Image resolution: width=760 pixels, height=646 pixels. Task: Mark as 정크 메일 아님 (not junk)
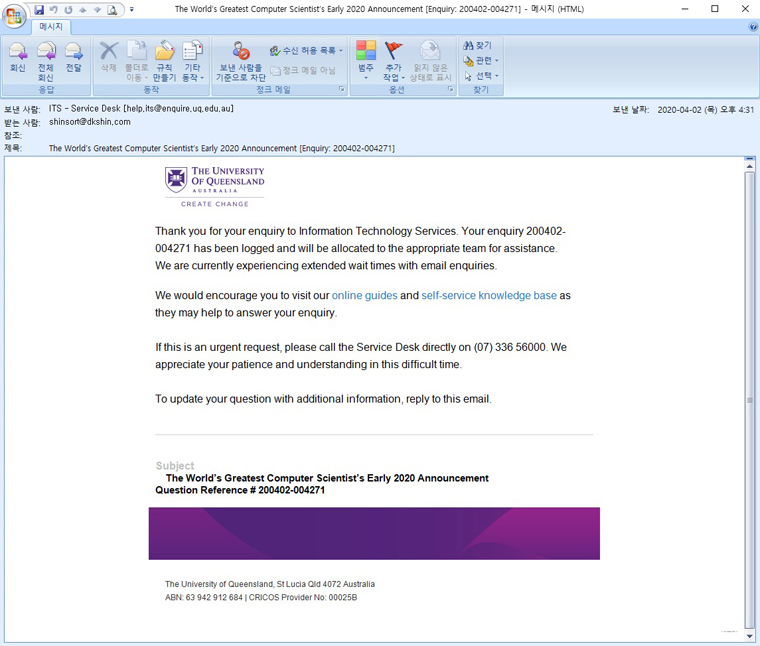(303, 70)
